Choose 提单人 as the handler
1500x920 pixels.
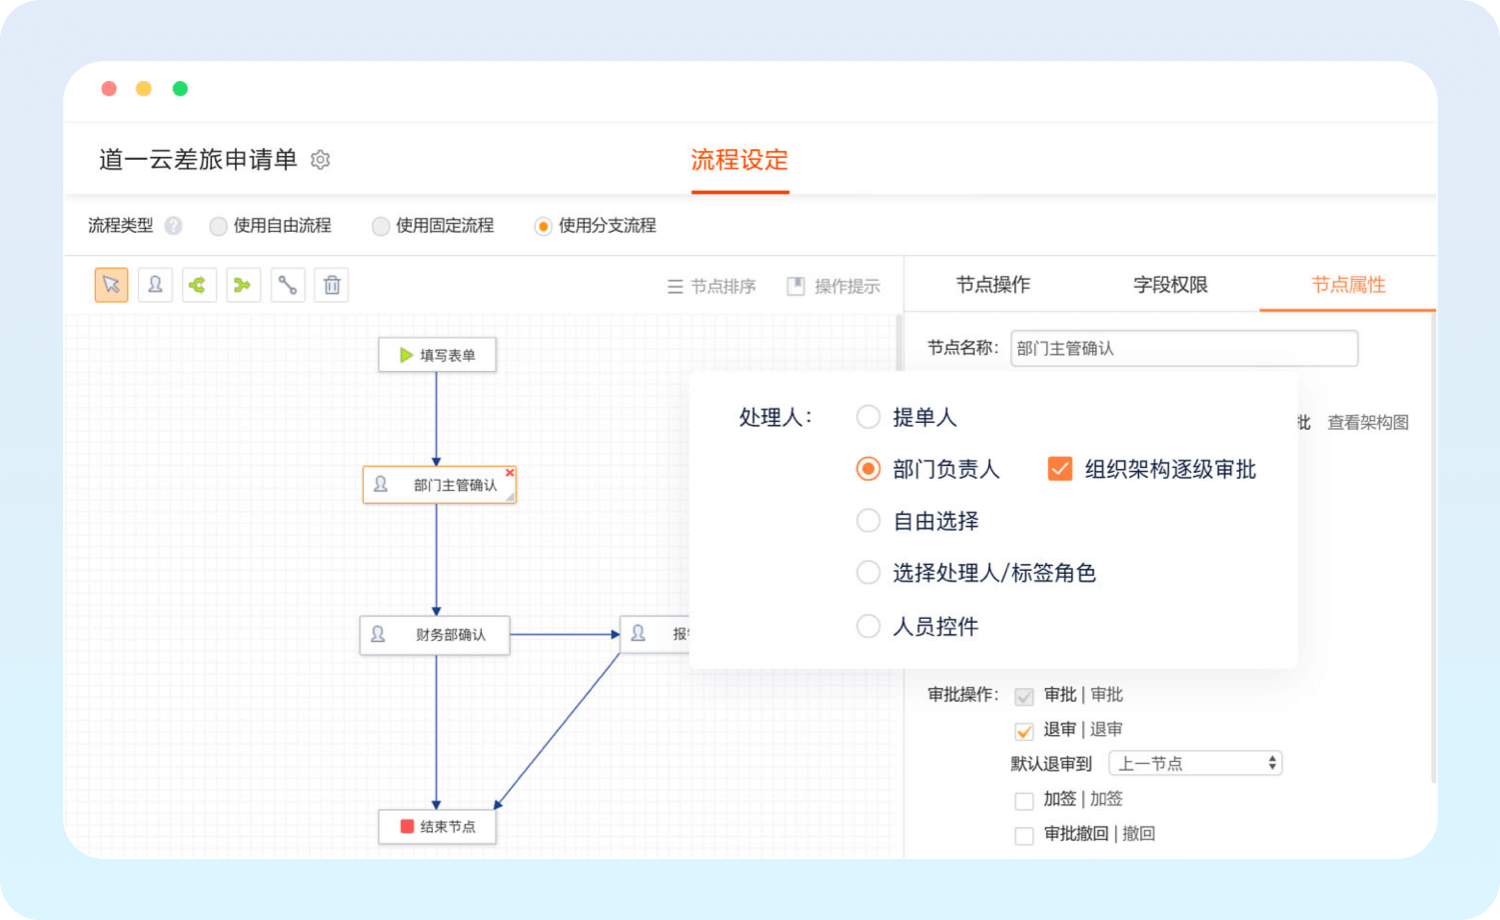click(868, 417)
